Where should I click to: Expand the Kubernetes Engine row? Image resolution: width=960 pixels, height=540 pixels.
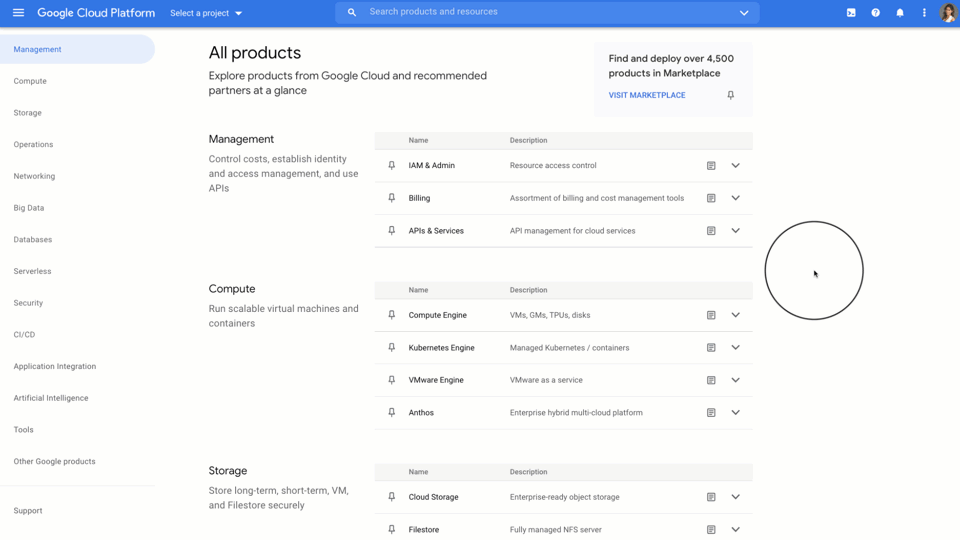click(x=735, y=347)
